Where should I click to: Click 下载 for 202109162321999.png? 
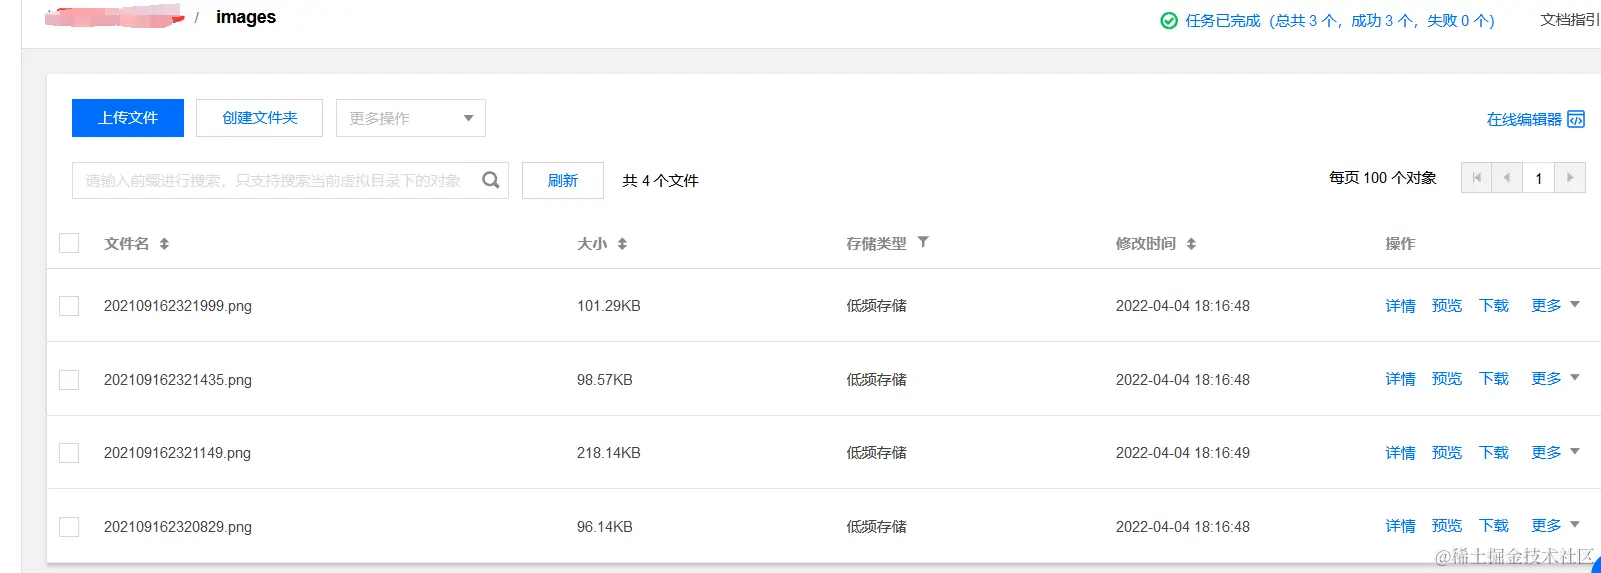pyautogui.click(x=1494, y=306)
